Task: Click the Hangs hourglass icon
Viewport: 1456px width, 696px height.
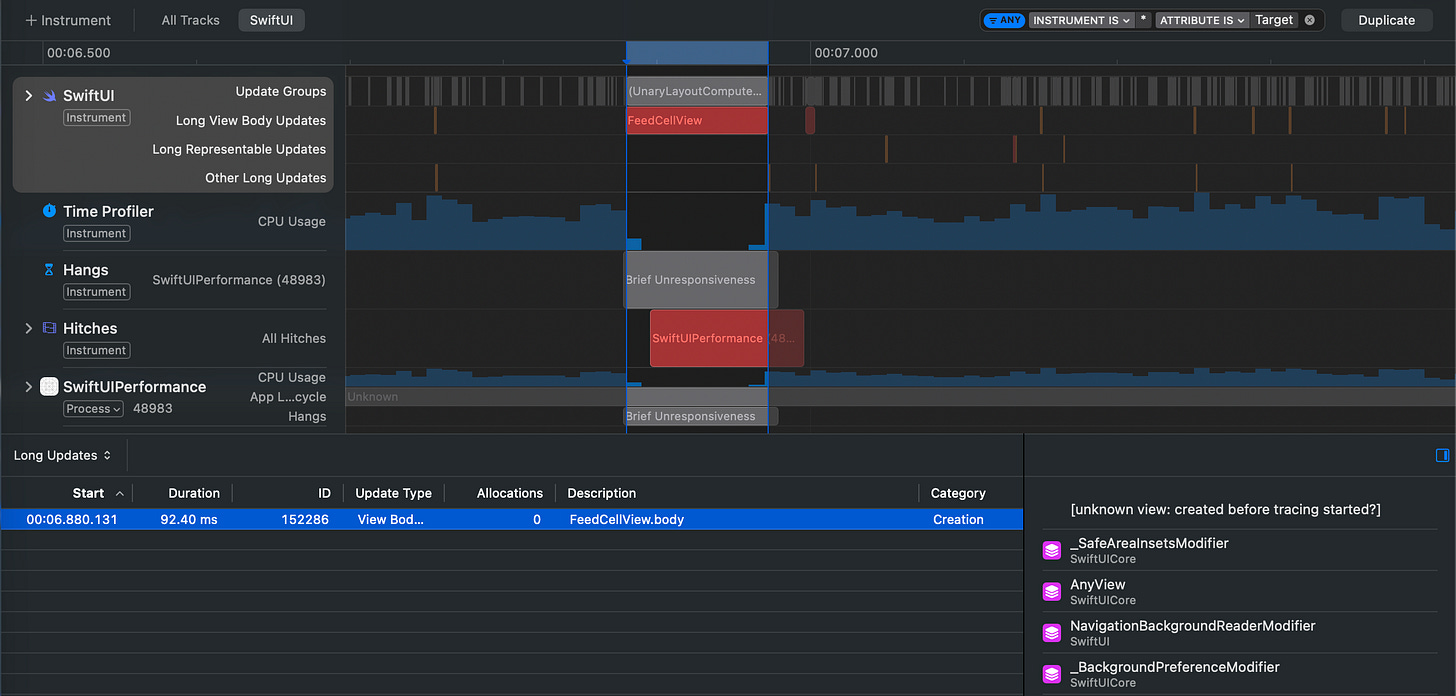Action: click(49, 270)
